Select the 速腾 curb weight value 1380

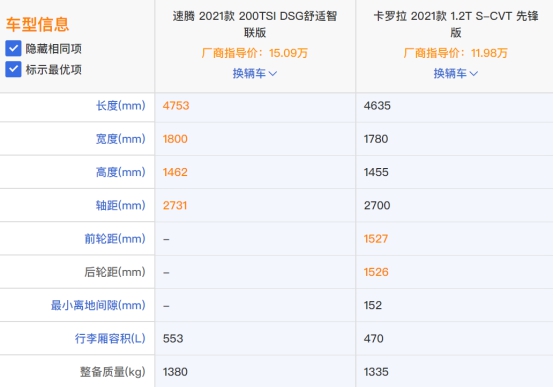[x=175, y=372]
